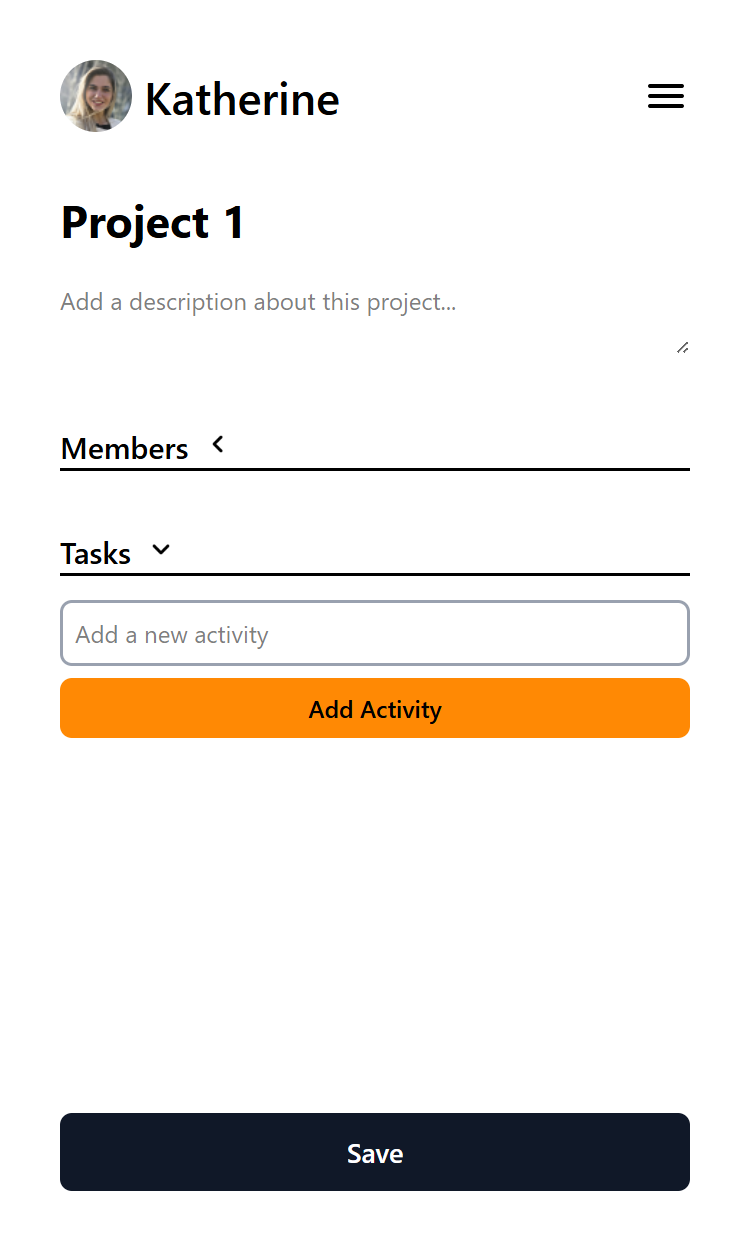Click the Members section heading
The height and width of the screenshot is (1251, 750).
[124, 449]
